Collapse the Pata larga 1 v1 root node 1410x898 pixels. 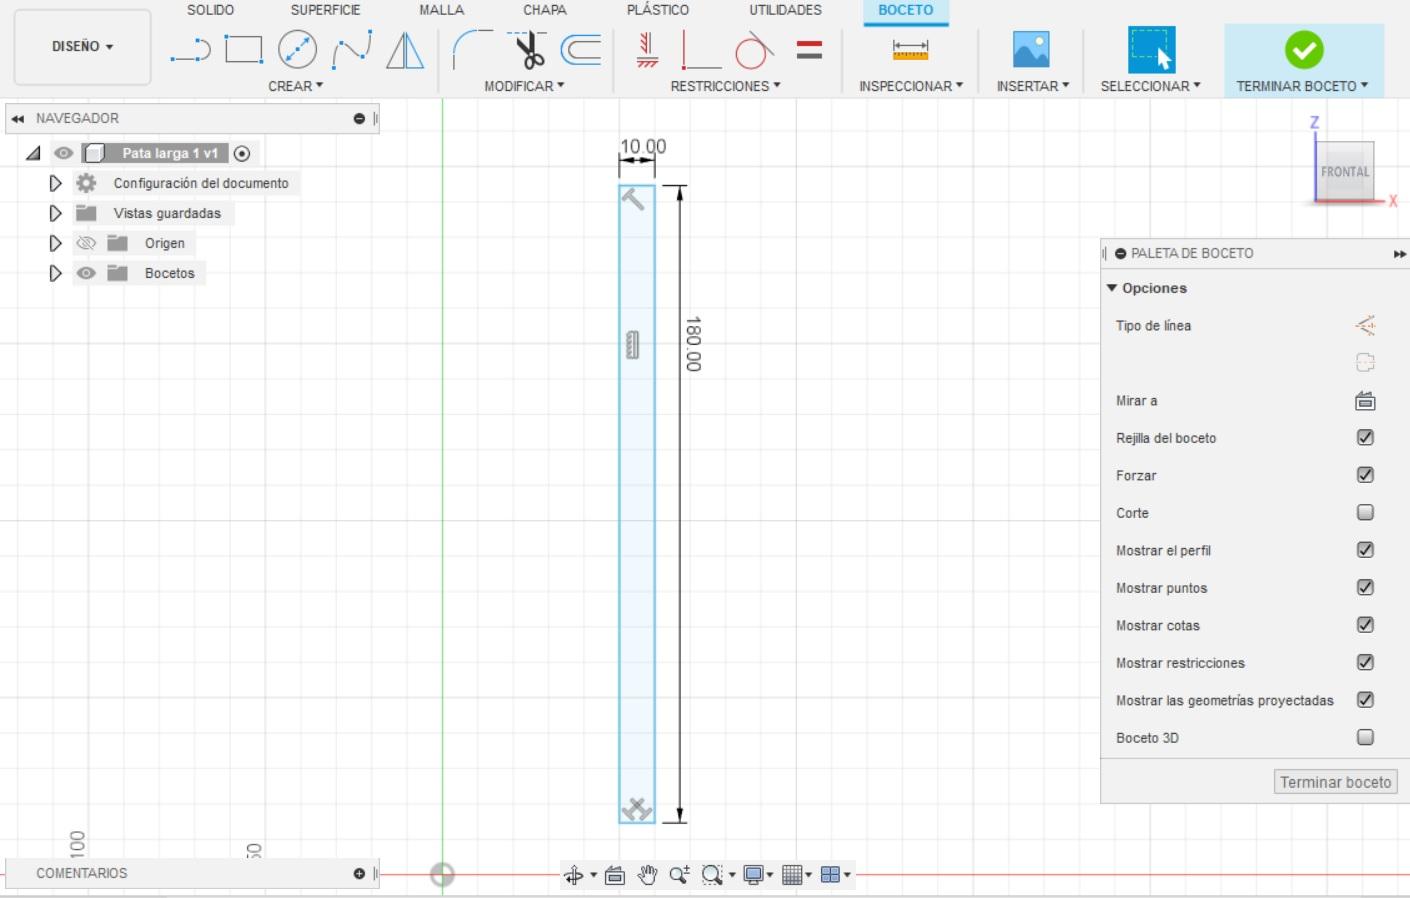[33, 153]
